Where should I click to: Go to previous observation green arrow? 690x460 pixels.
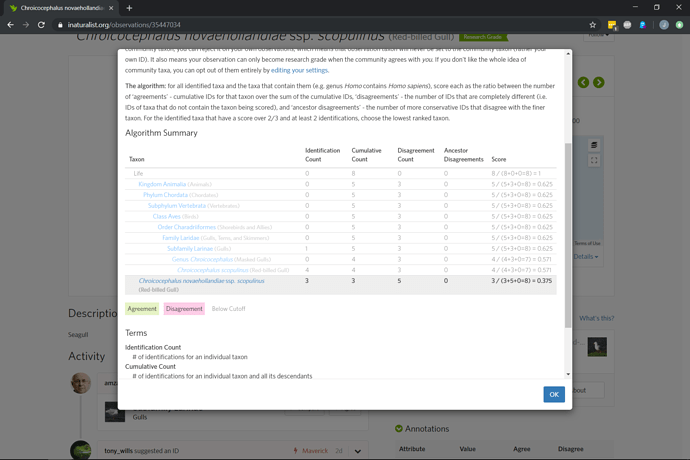click(584, 82)
